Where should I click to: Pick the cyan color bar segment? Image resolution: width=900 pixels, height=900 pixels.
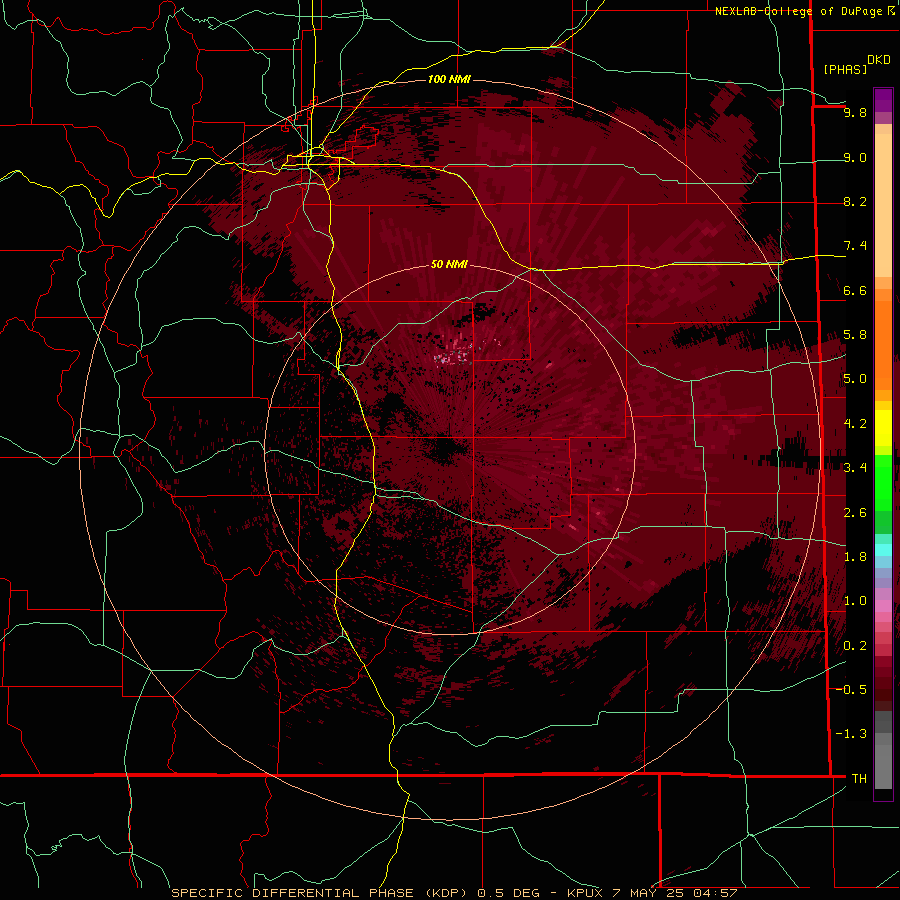pyautogui.click(x=883, y=550)
